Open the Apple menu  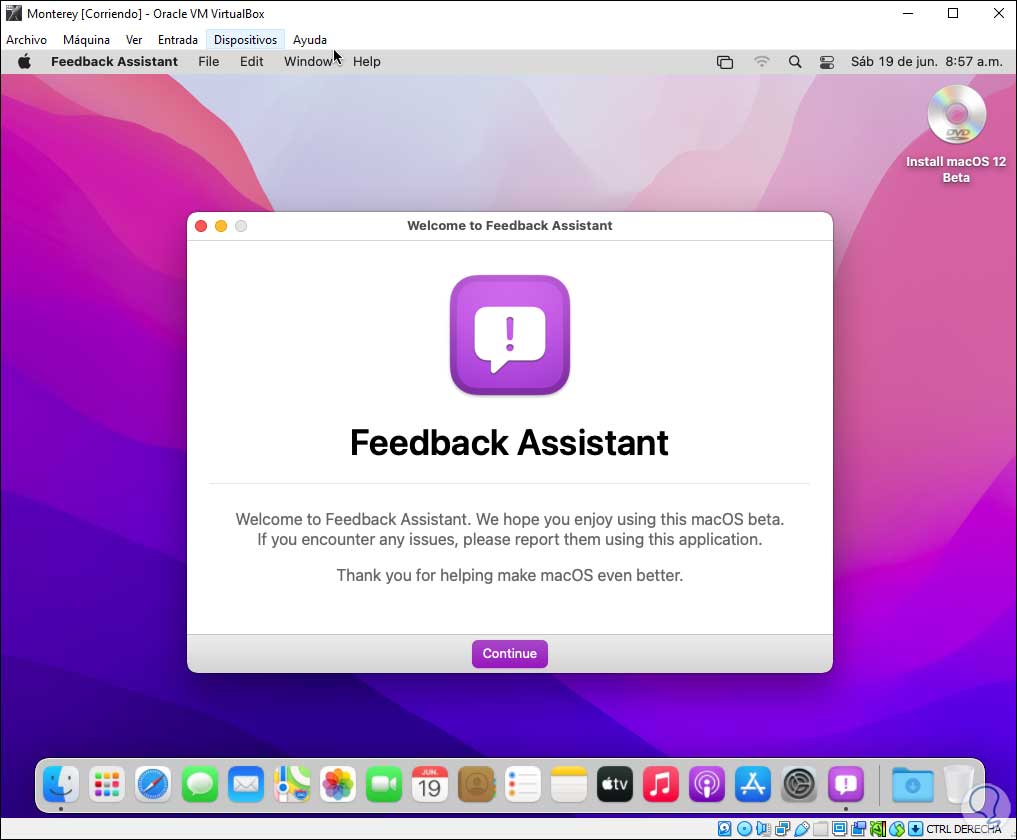point(24,62)
